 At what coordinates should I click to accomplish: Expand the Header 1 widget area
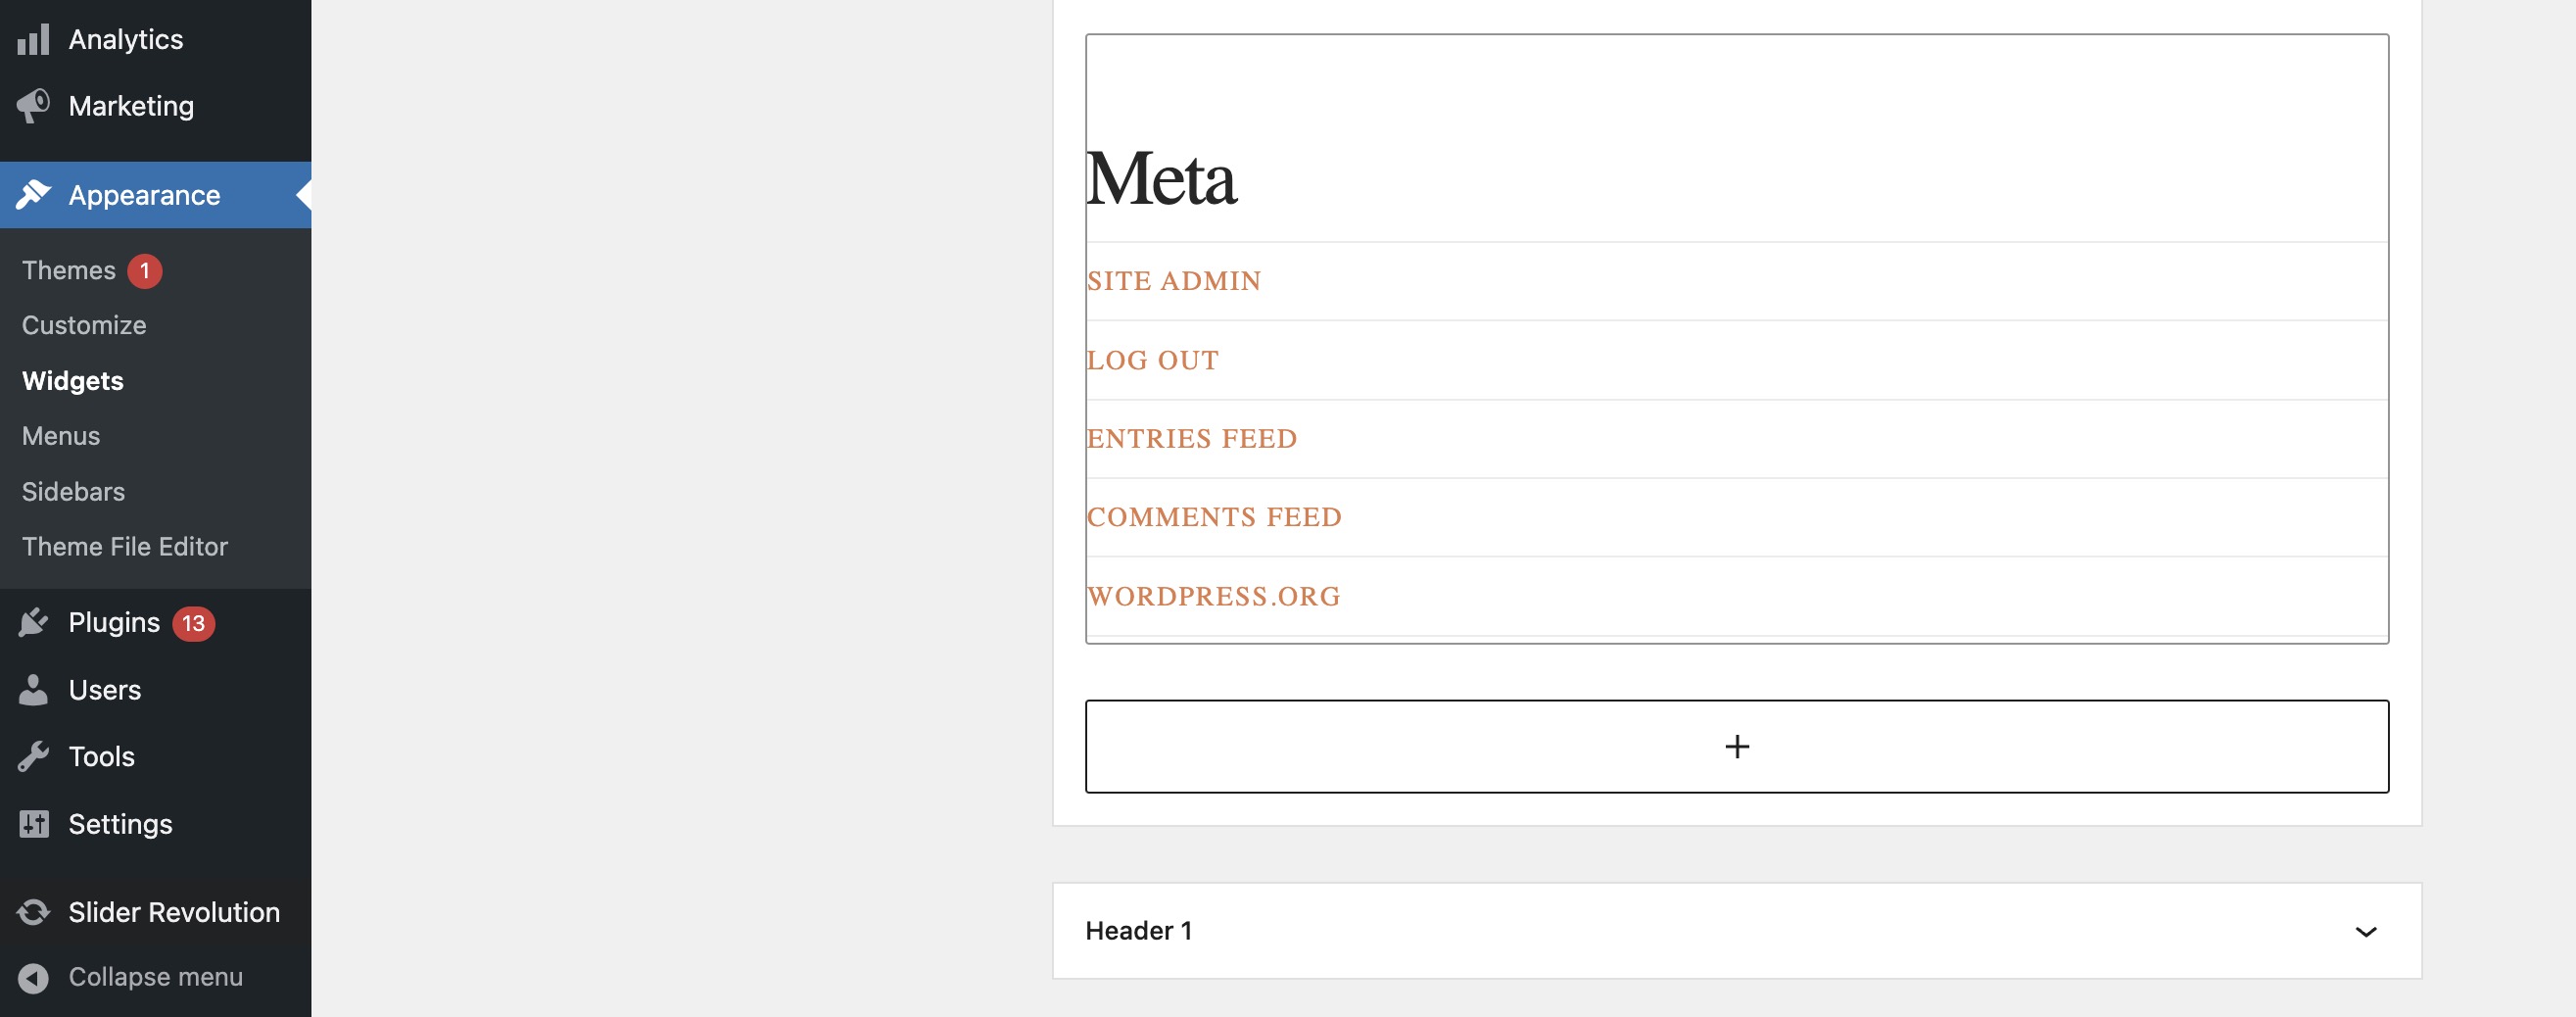point(2365,931)
